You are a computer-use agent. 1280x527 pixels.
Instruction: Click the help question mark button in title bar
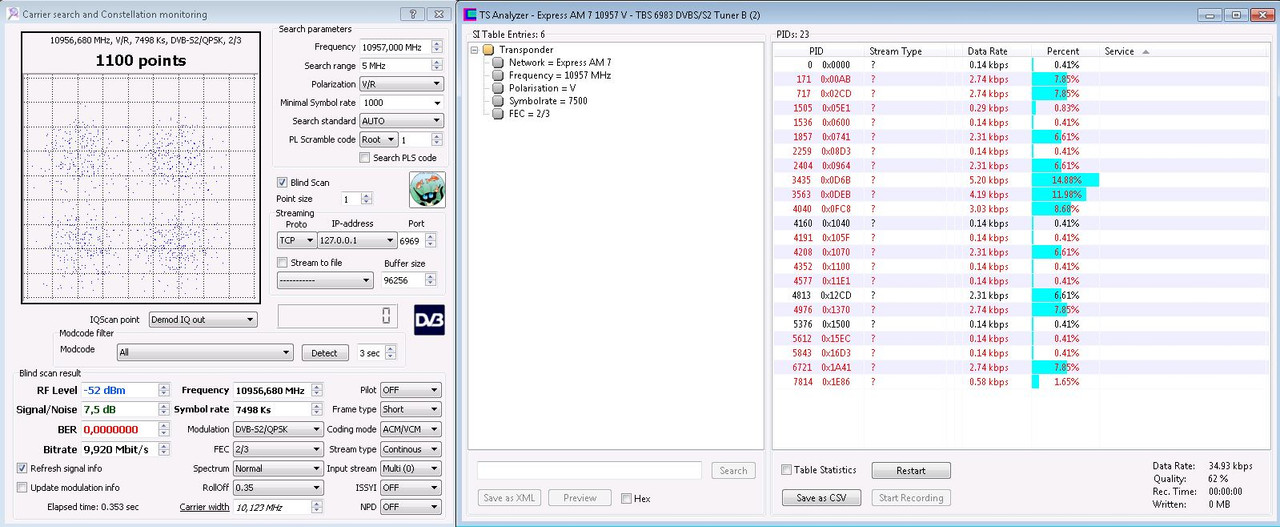(411, 14)
